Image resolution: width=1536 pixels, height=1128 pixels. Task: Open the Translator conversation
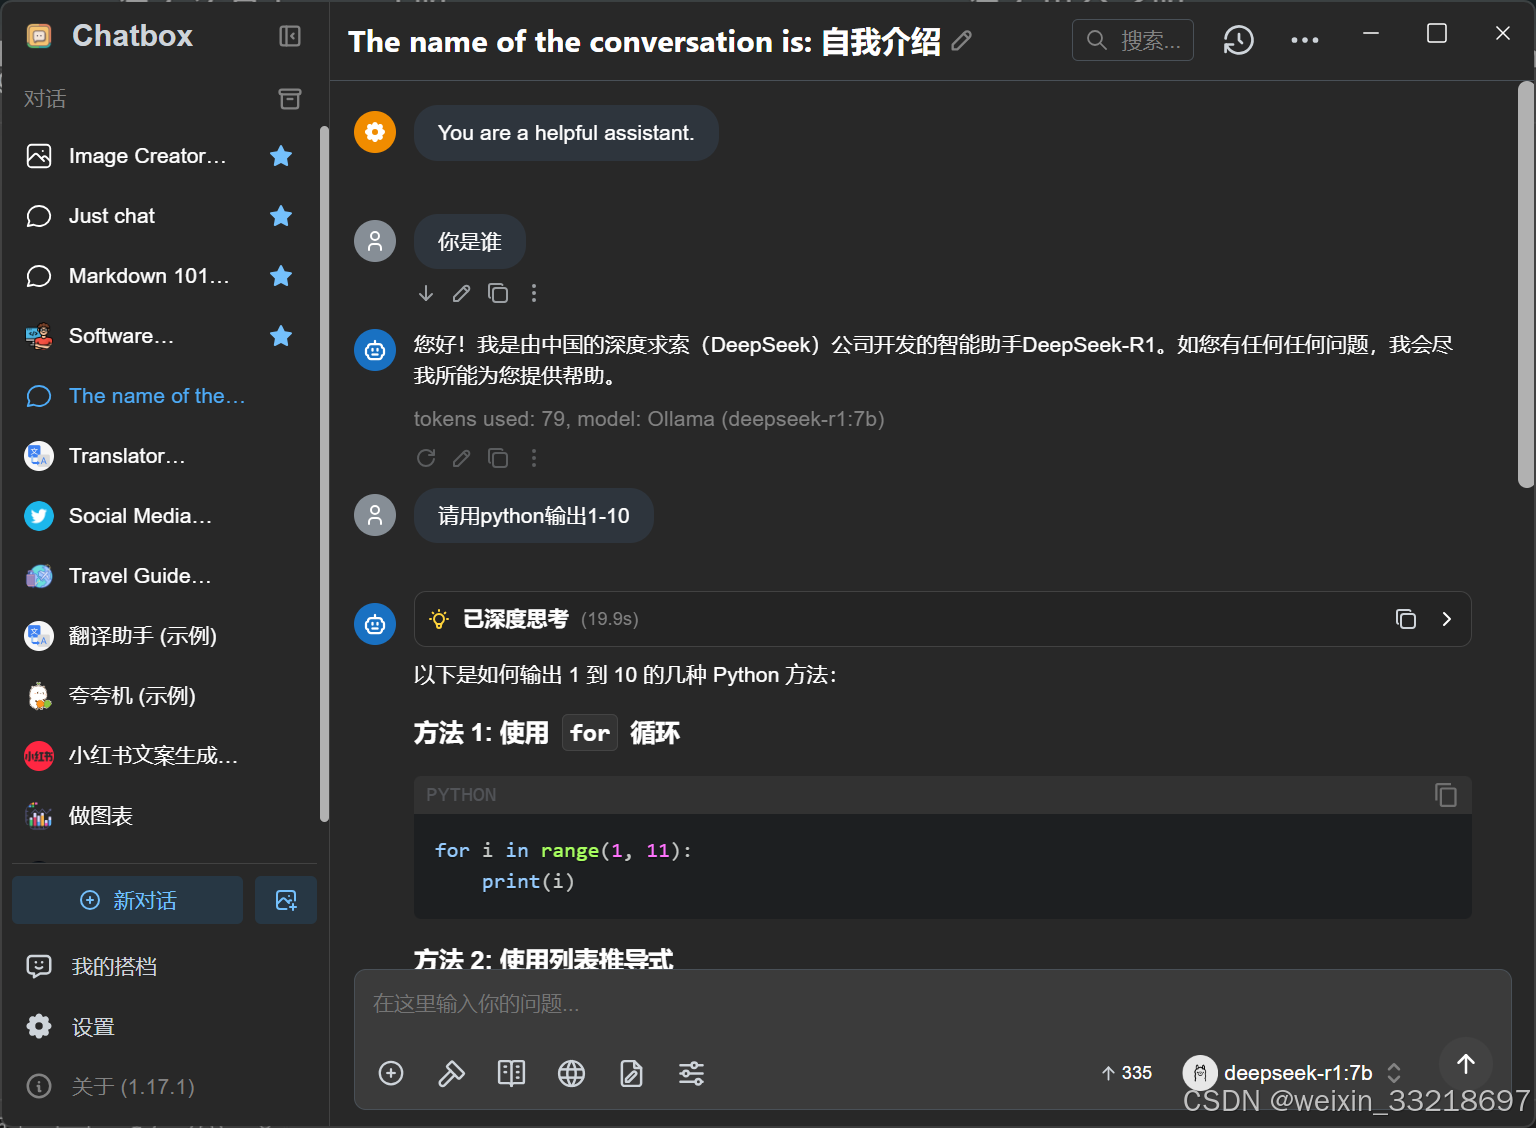160,456
